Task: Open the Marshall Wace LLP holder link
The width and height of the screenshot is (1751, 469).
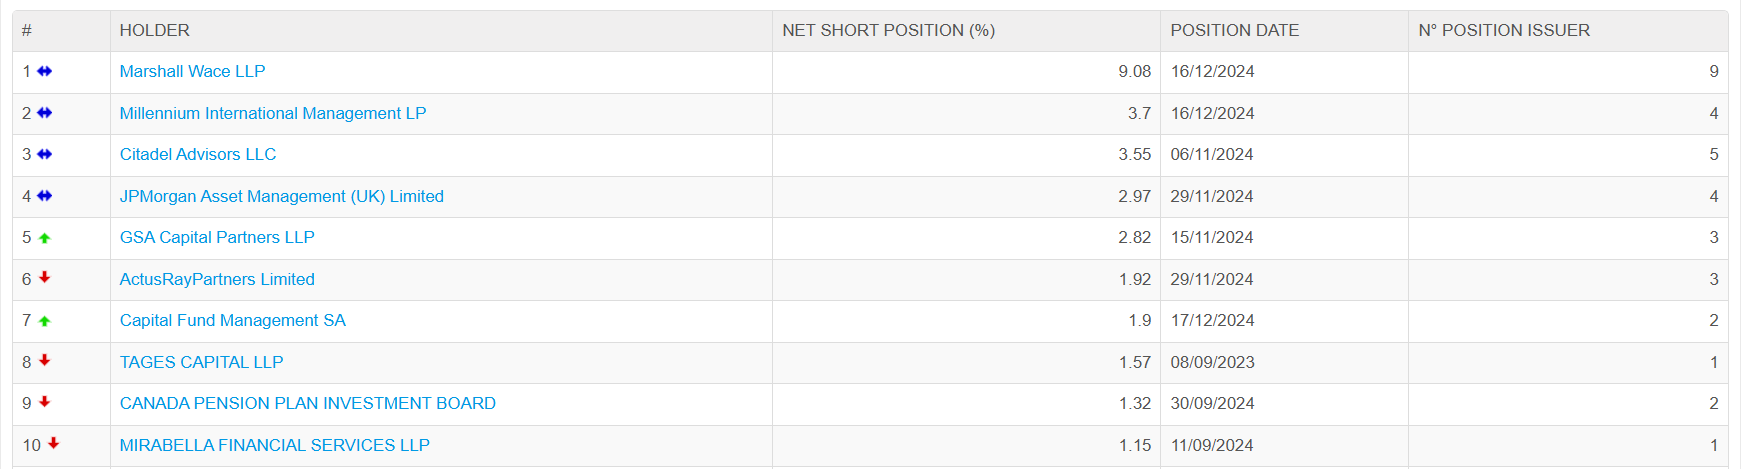Action: click(192, 71)
